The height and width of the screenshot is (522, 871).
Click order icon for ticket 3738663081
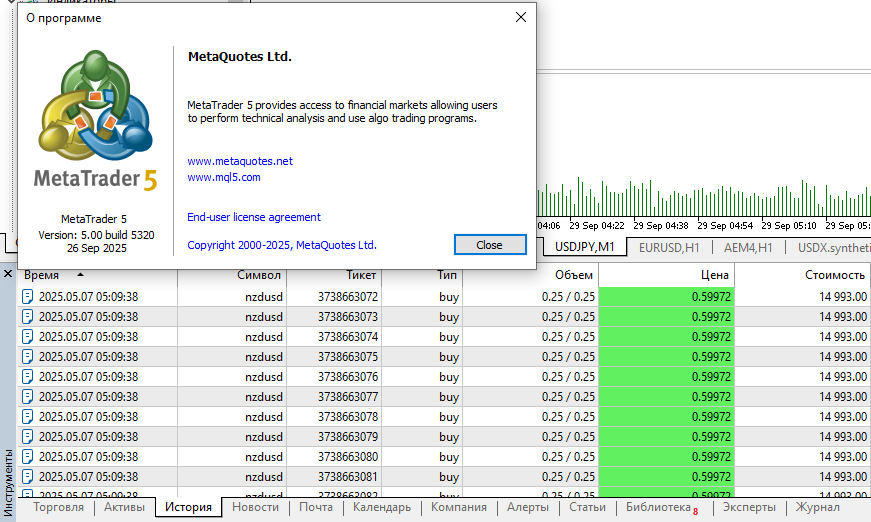(x=27, y=476)
